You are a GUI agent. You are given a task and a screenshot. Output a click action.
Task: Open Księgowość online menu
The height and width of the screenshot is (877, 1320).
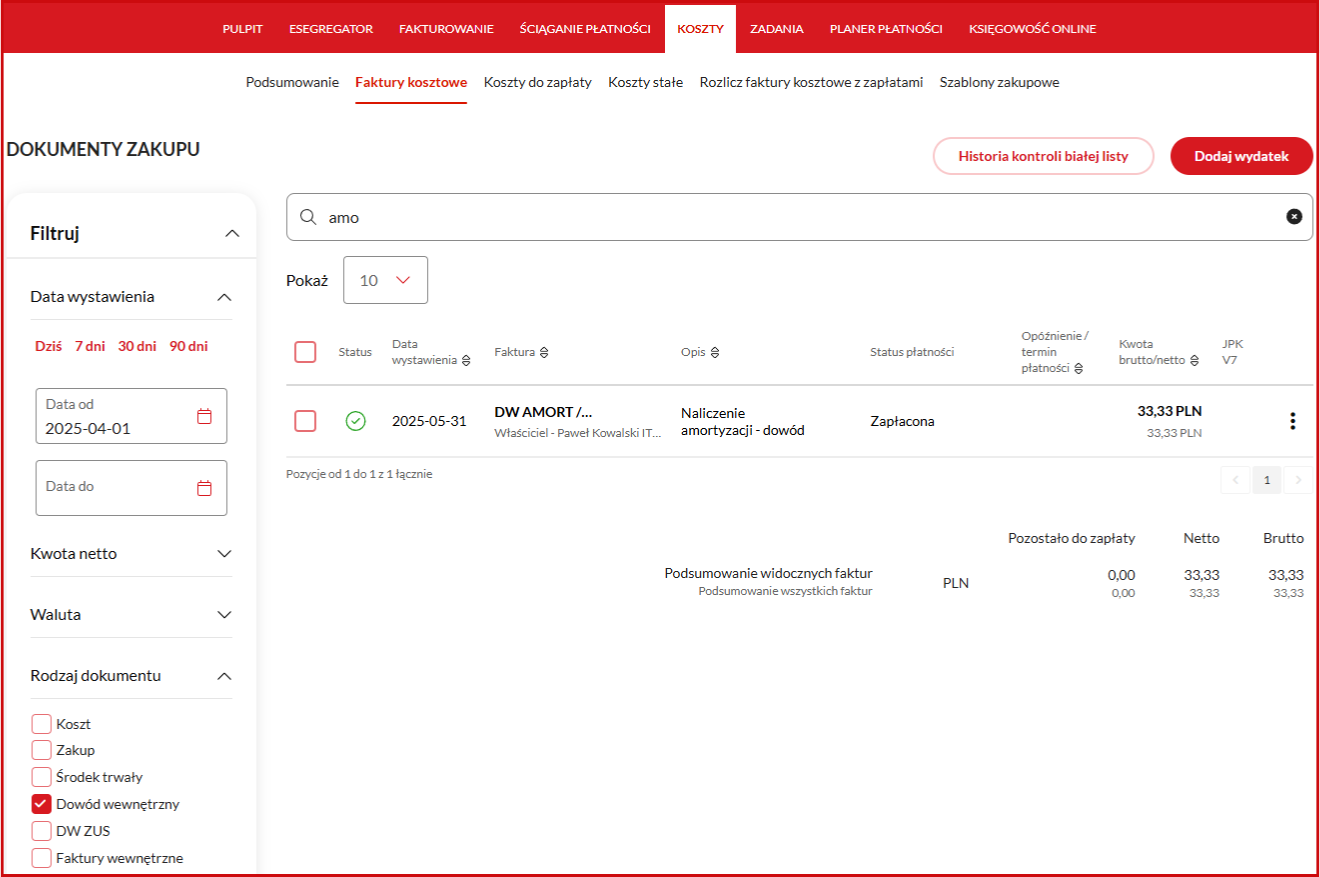(x=1032, y=29)
